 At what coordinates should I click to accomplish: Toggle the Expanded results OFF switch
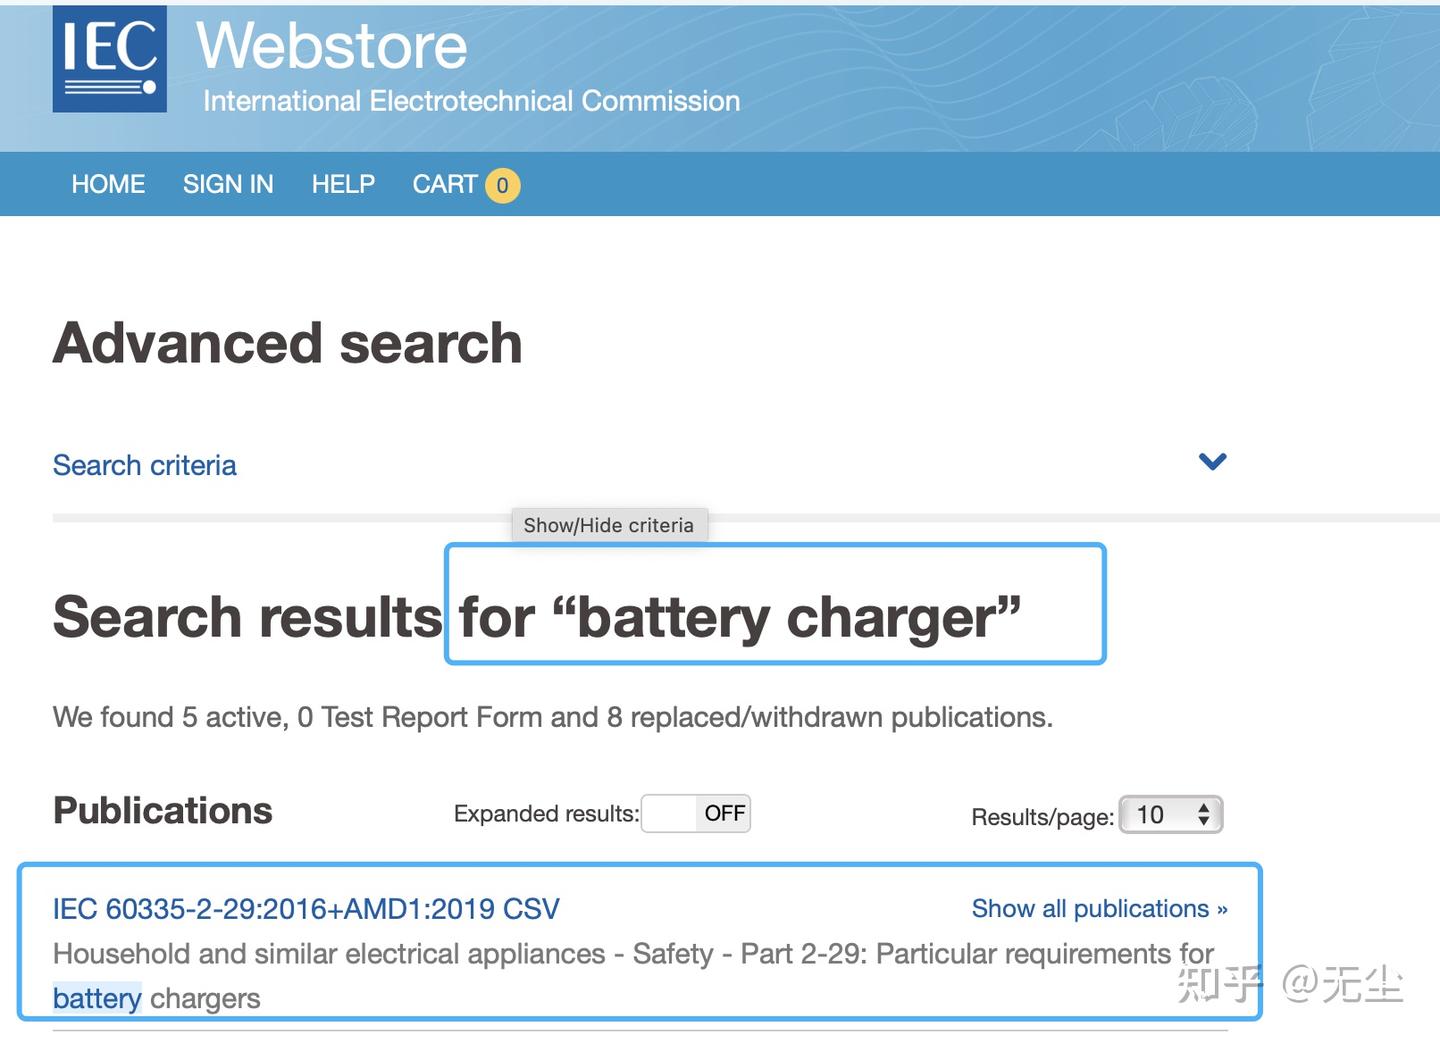[x=696, y=813]
